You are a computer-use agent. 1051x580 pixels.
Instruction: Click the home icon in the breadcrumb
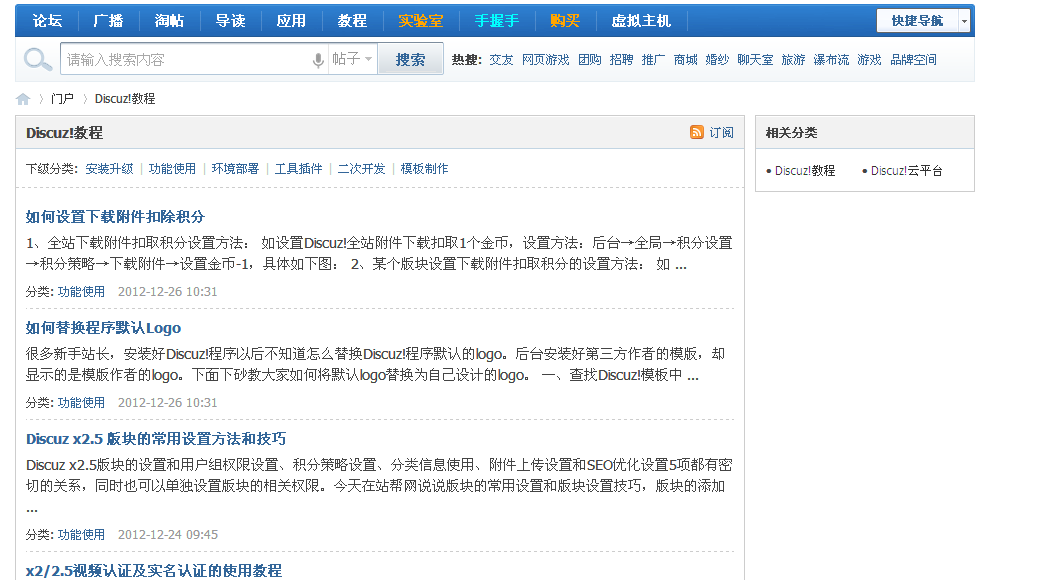pos(22,98)
